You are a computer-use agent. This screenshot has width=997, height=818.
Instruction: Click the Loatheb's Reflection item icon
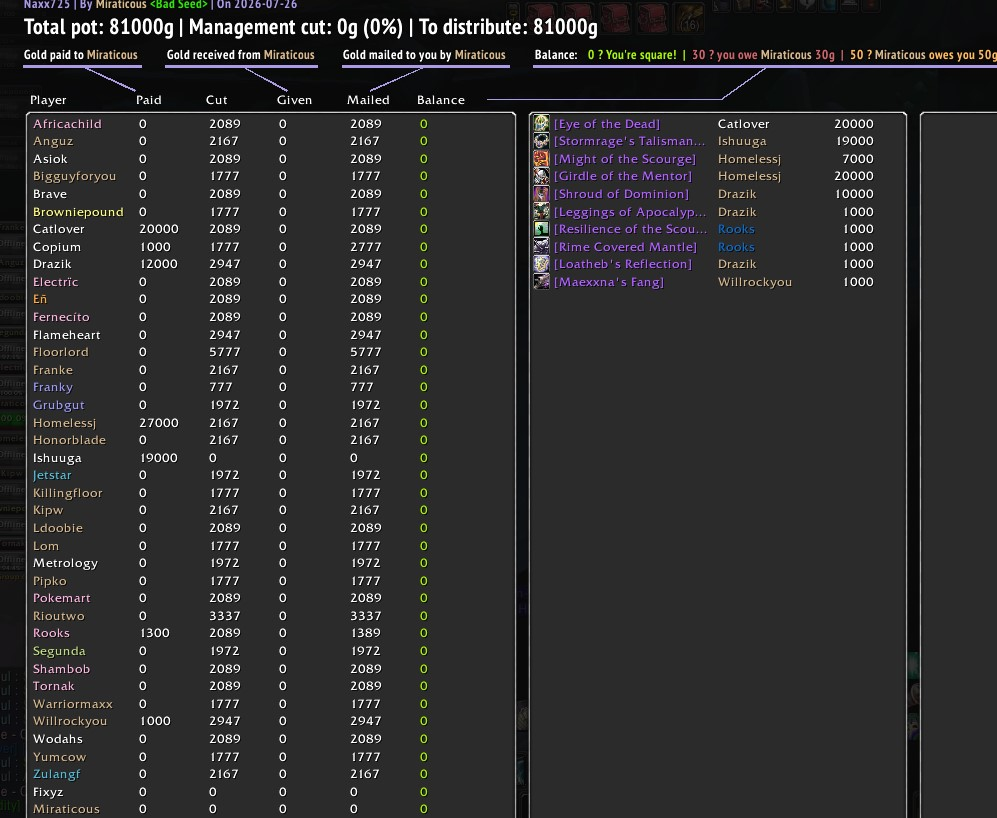coord(541,263)
